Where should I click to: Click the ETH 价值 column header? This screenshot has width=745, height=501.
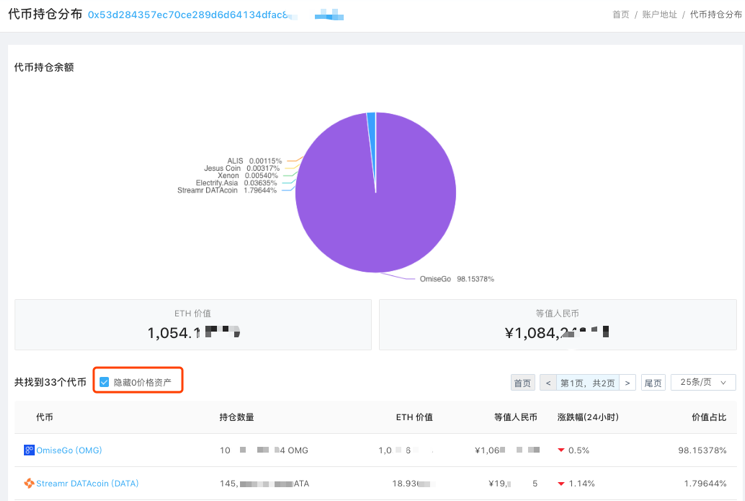point(414,417)
